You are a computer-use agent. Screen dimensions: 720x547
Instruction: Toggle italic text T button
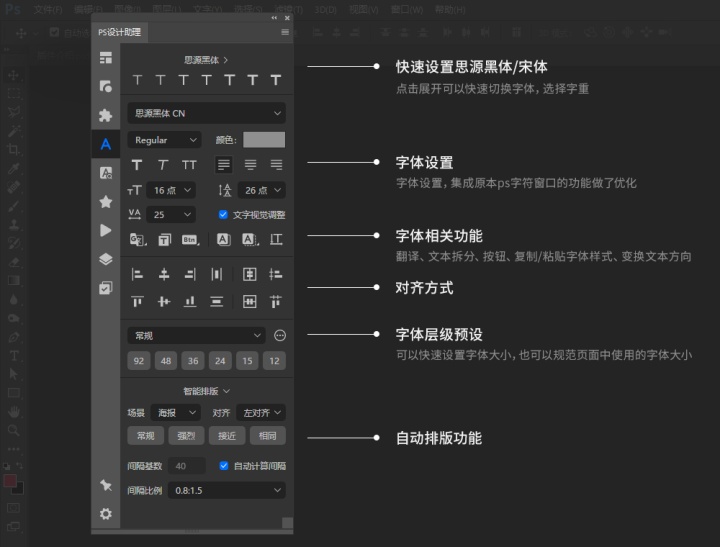coord(163,164)
